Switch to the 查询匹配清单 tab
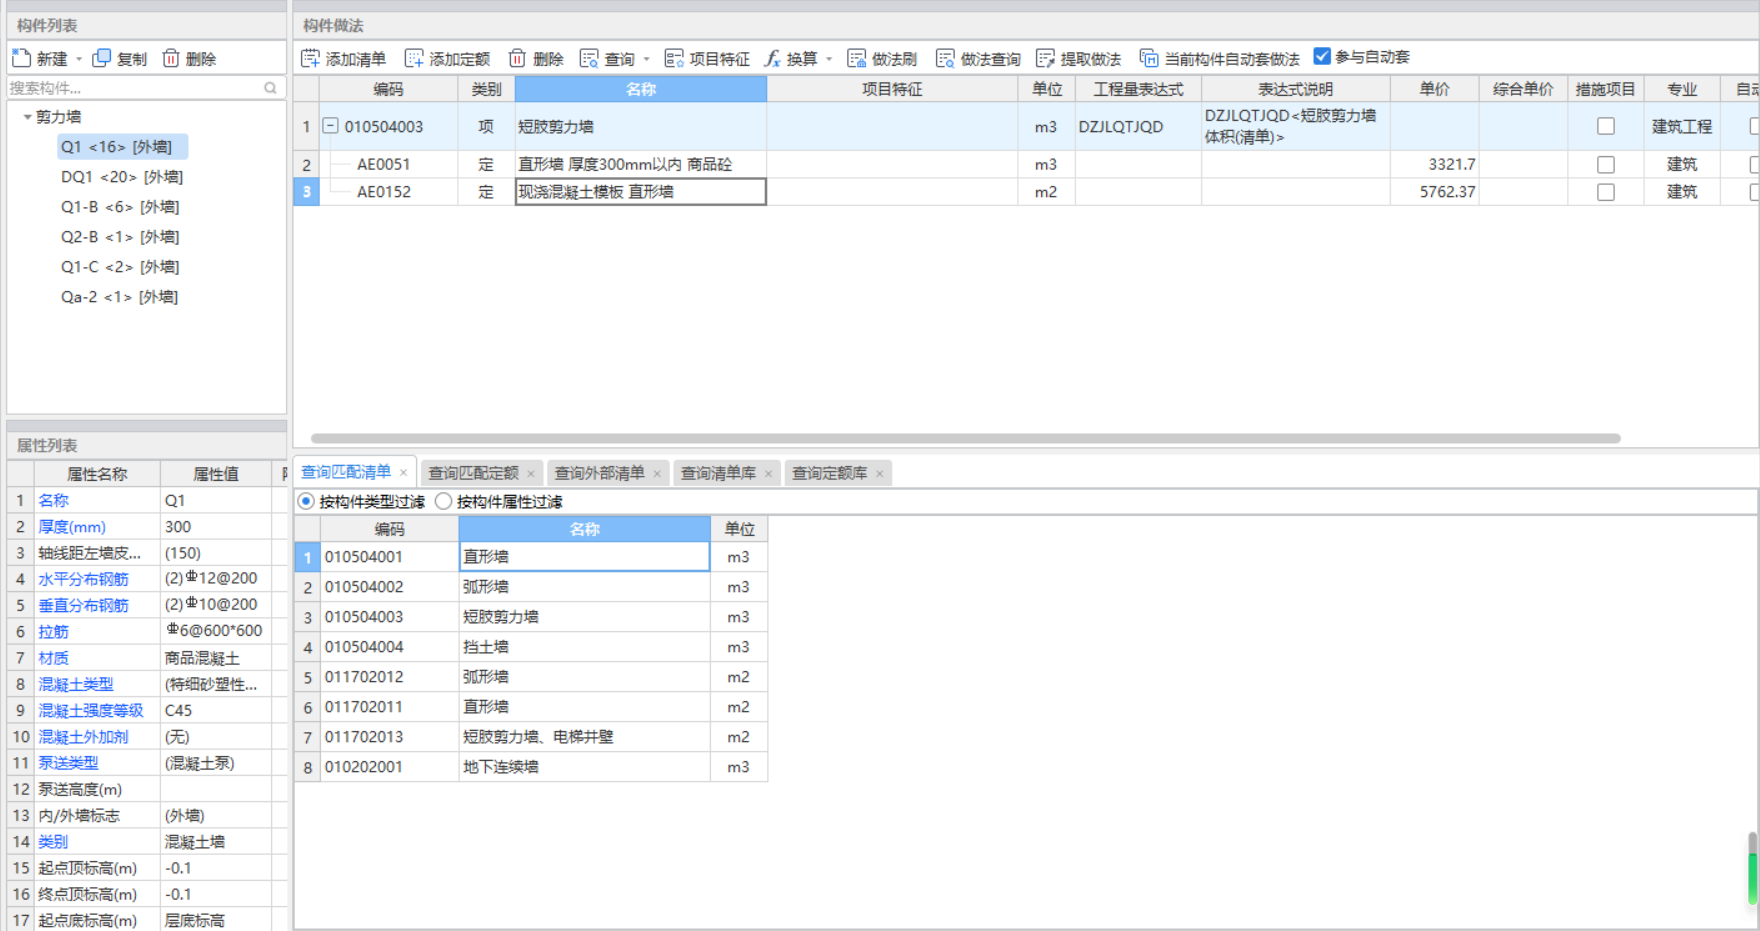Screen dimensions: 1760x931 [x=346, y=472]
